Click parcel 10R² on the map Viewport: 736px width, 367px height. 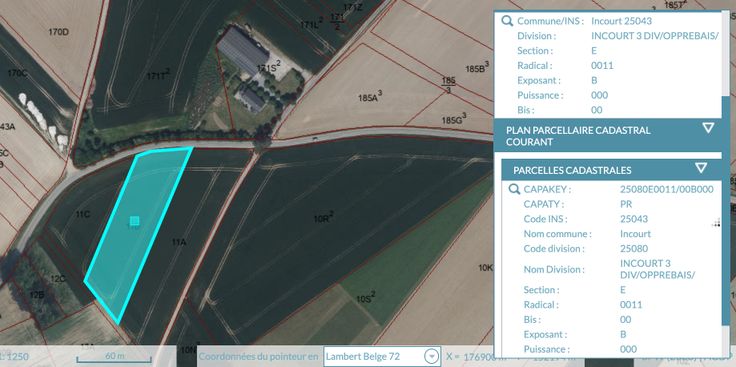pyautogui.click(x=323, y=218)
